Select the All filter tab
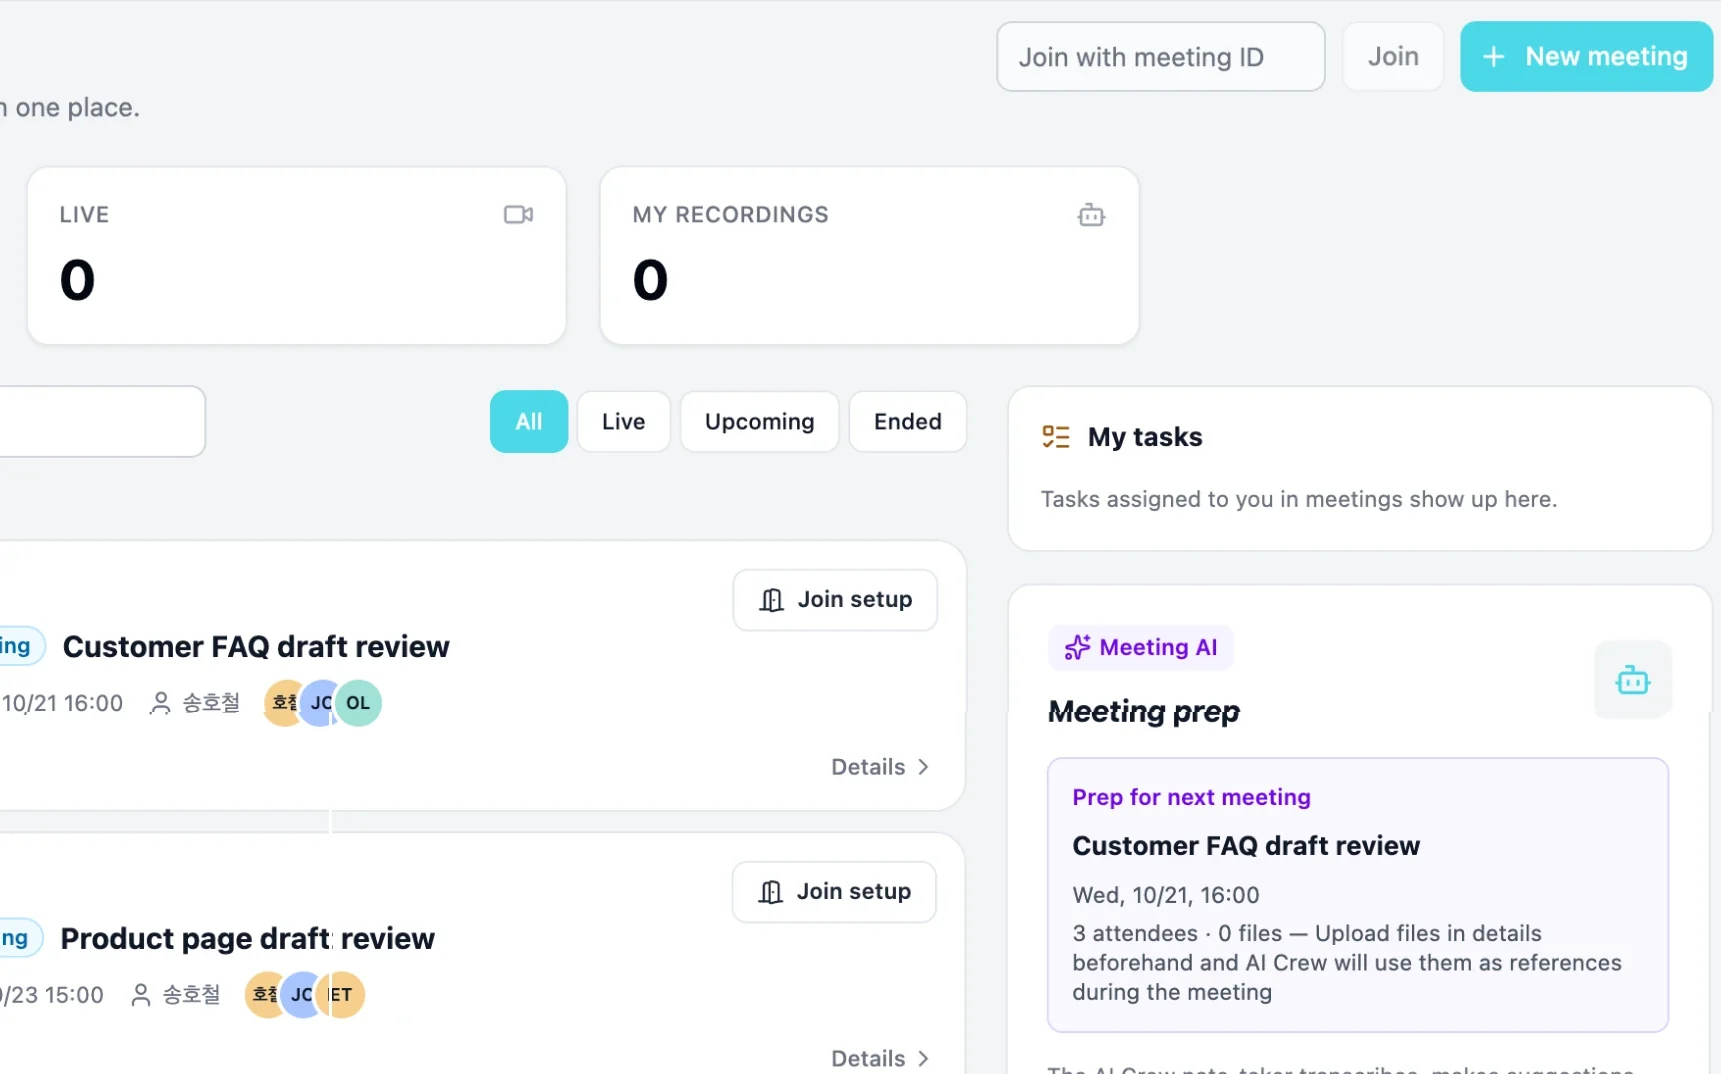 click(529, 422)
